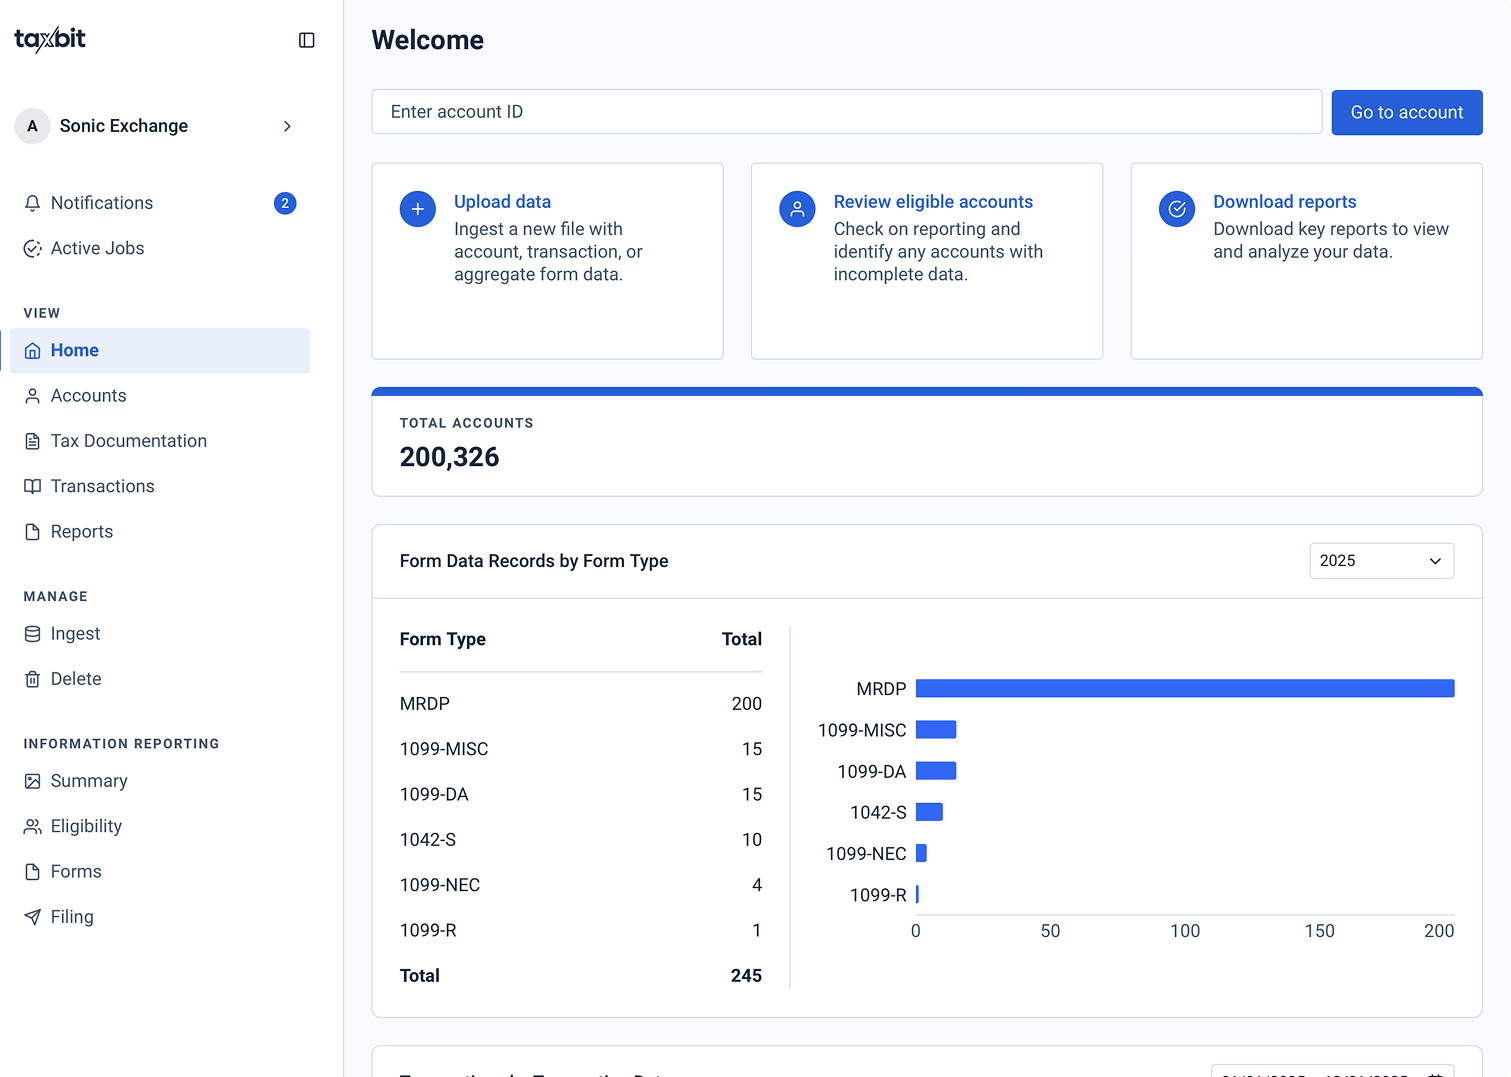
Task: Click the 200,326 total accounts value
Action: [x=449, y=457]
